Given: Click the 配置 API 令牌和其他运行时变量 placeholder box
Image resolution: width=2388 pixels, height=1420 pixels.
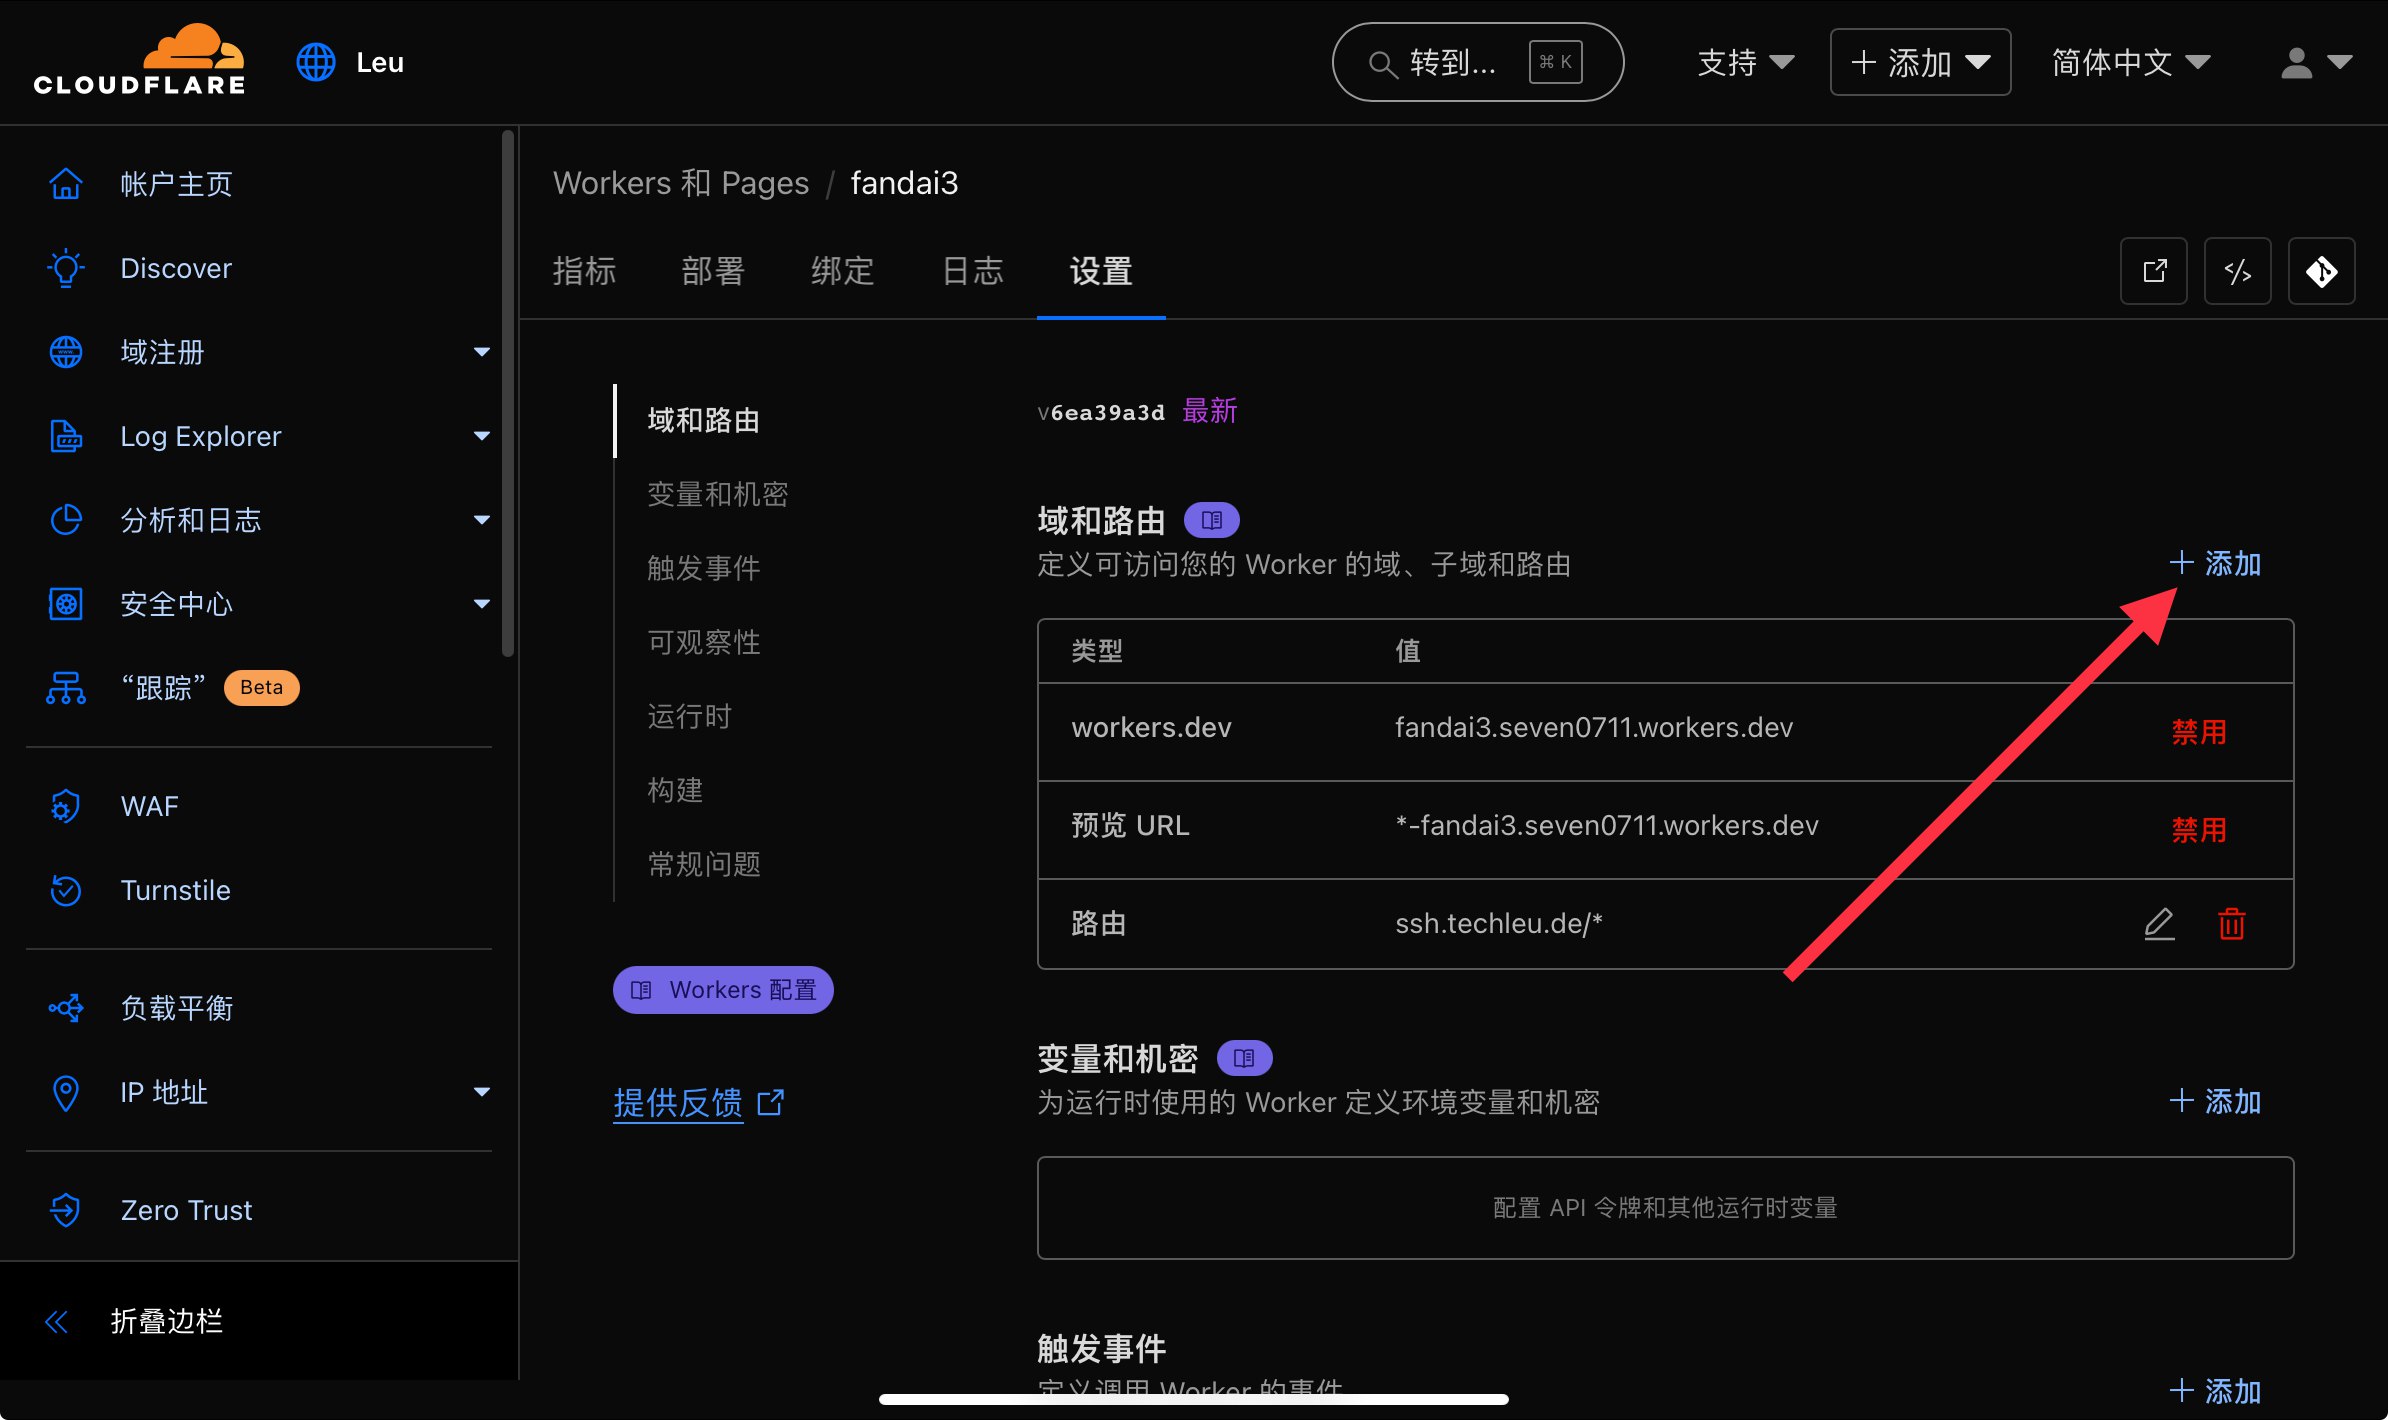Looking at the screenshot, I should (x=1665, y=1208).
